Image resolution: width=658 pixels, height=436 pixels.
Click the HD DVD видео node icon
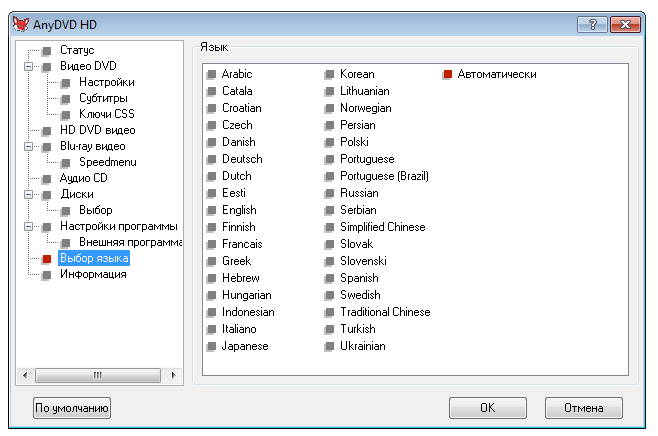click(47, 131)
